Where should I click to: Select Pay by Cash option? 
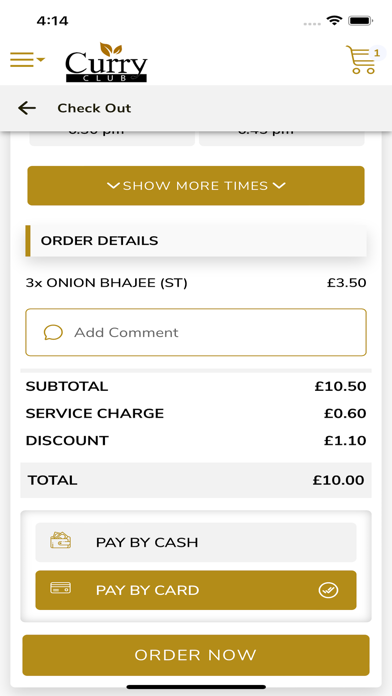pos(196,542)
